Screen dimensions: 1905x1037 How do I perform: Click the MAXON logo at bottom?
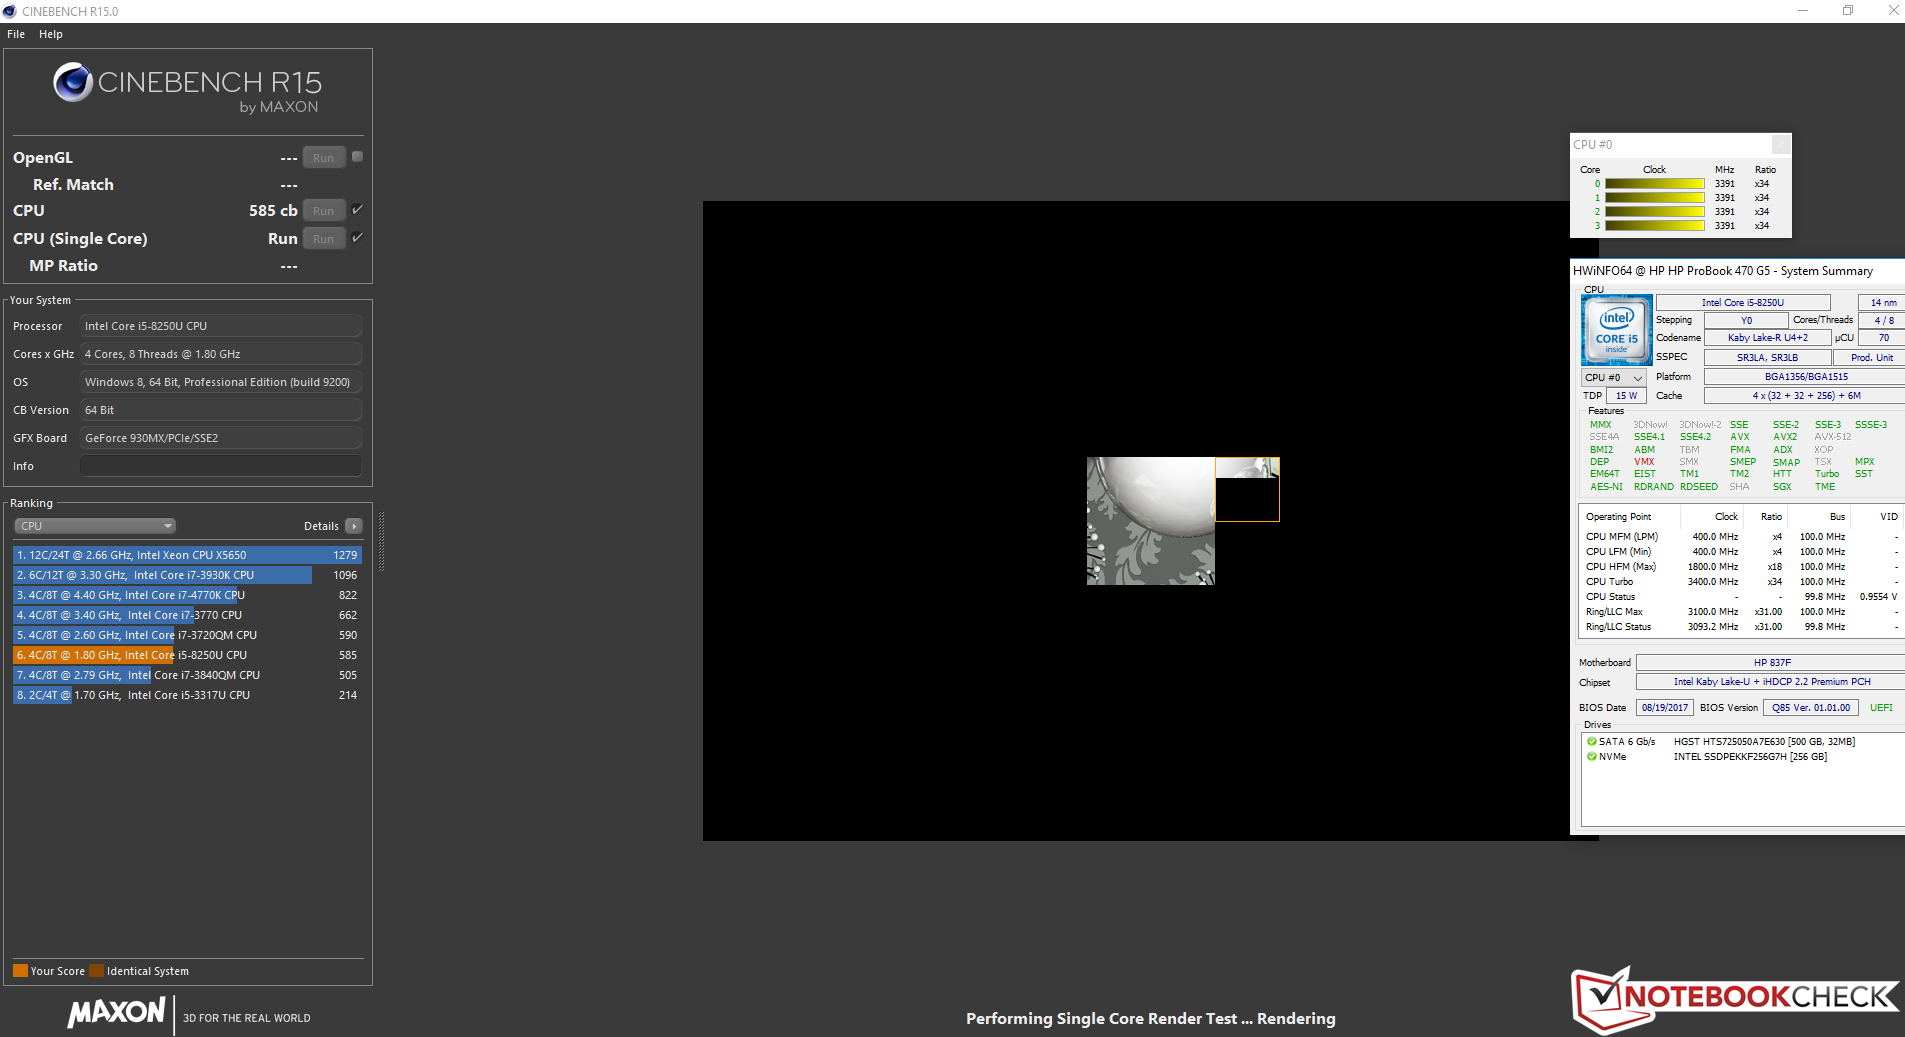116,1012
